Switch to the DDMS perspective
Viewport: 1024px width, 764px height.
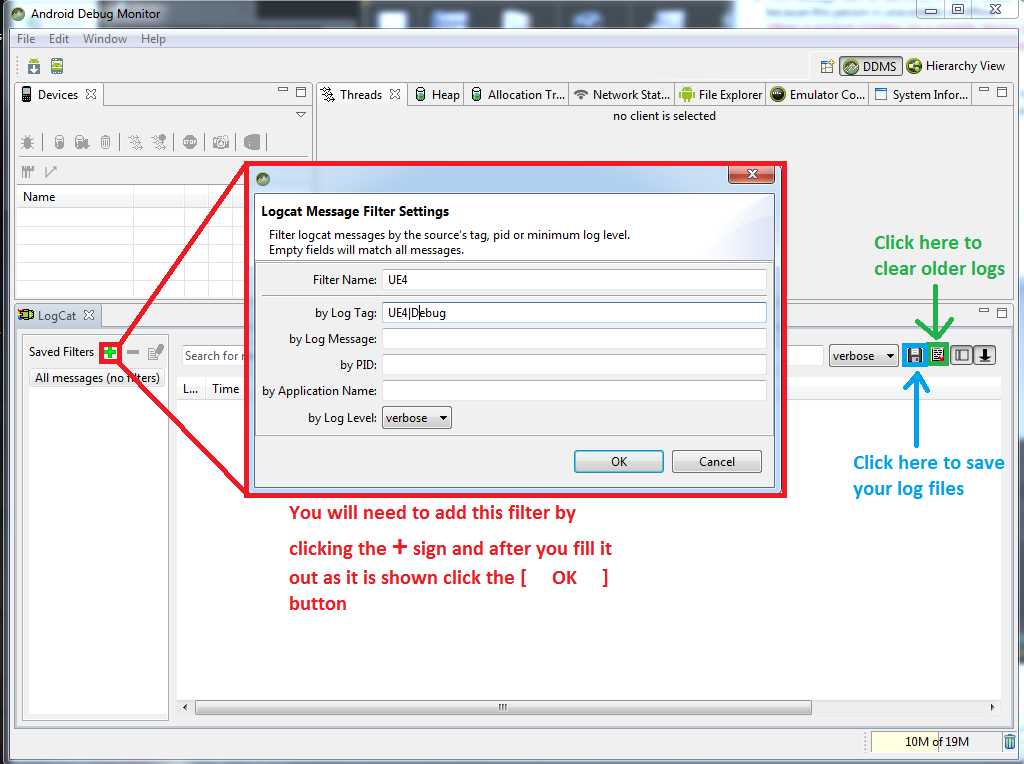[871, 66]
